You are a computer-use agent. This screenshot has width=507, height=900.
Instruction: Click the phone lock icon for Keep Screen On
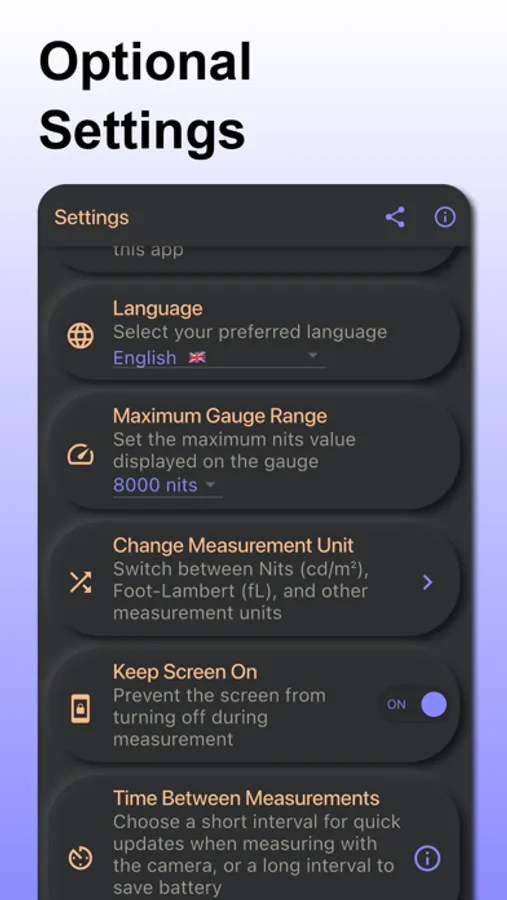coord(80,708)
